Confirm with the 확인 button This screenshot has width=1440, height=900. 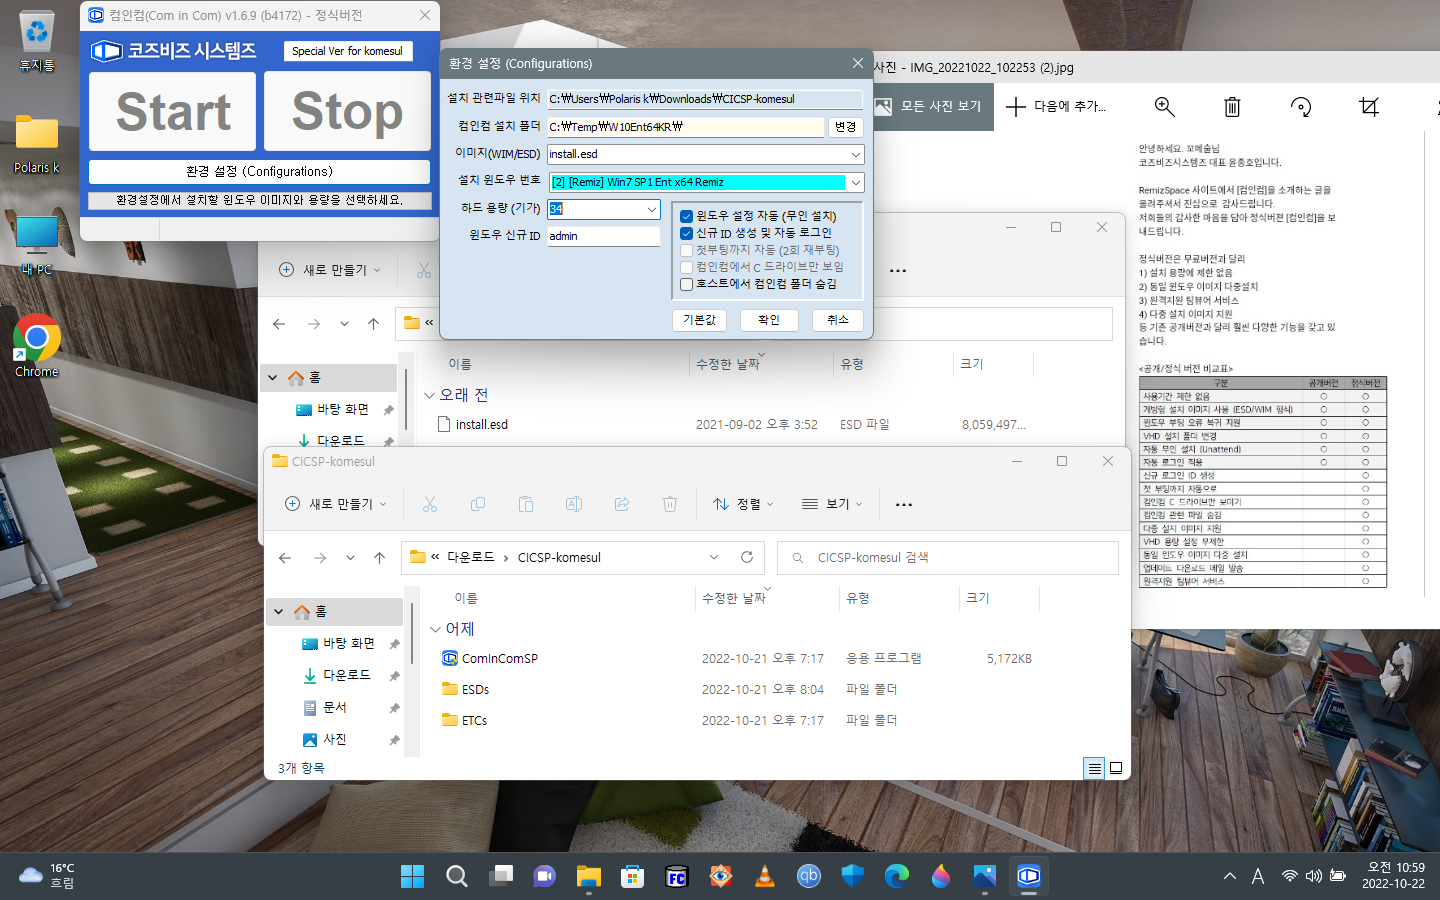[x=768, y=320]
